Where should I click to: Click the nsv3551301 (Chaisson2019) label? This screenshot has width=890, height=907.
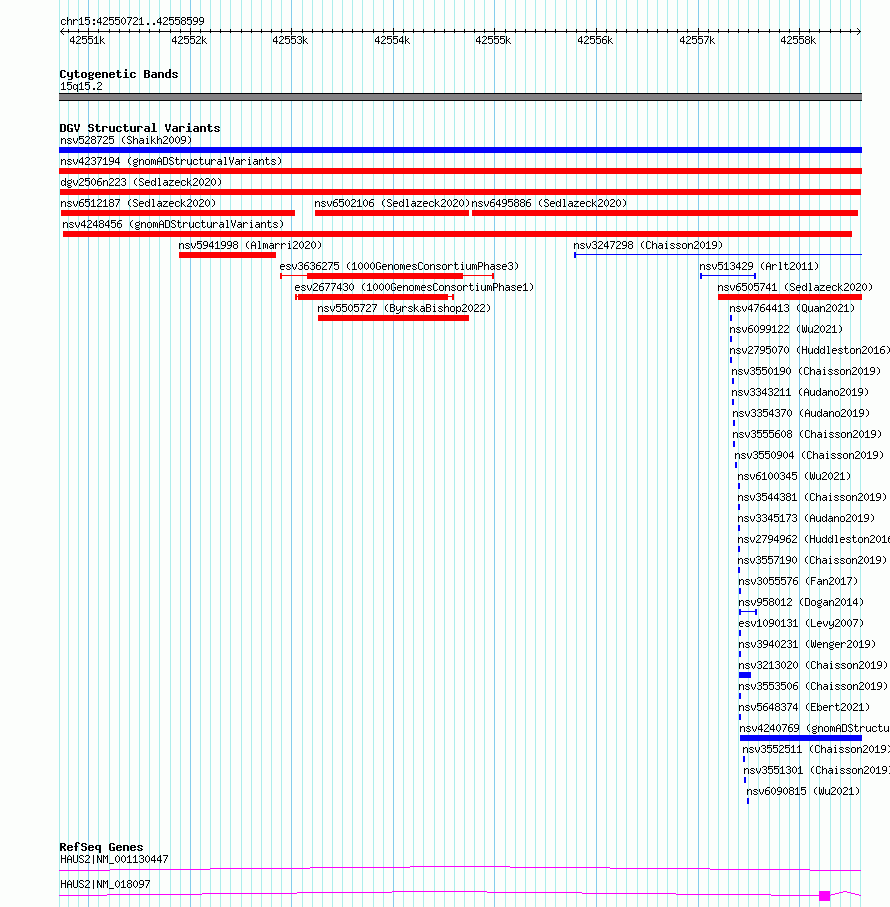[x=817, y=770]
